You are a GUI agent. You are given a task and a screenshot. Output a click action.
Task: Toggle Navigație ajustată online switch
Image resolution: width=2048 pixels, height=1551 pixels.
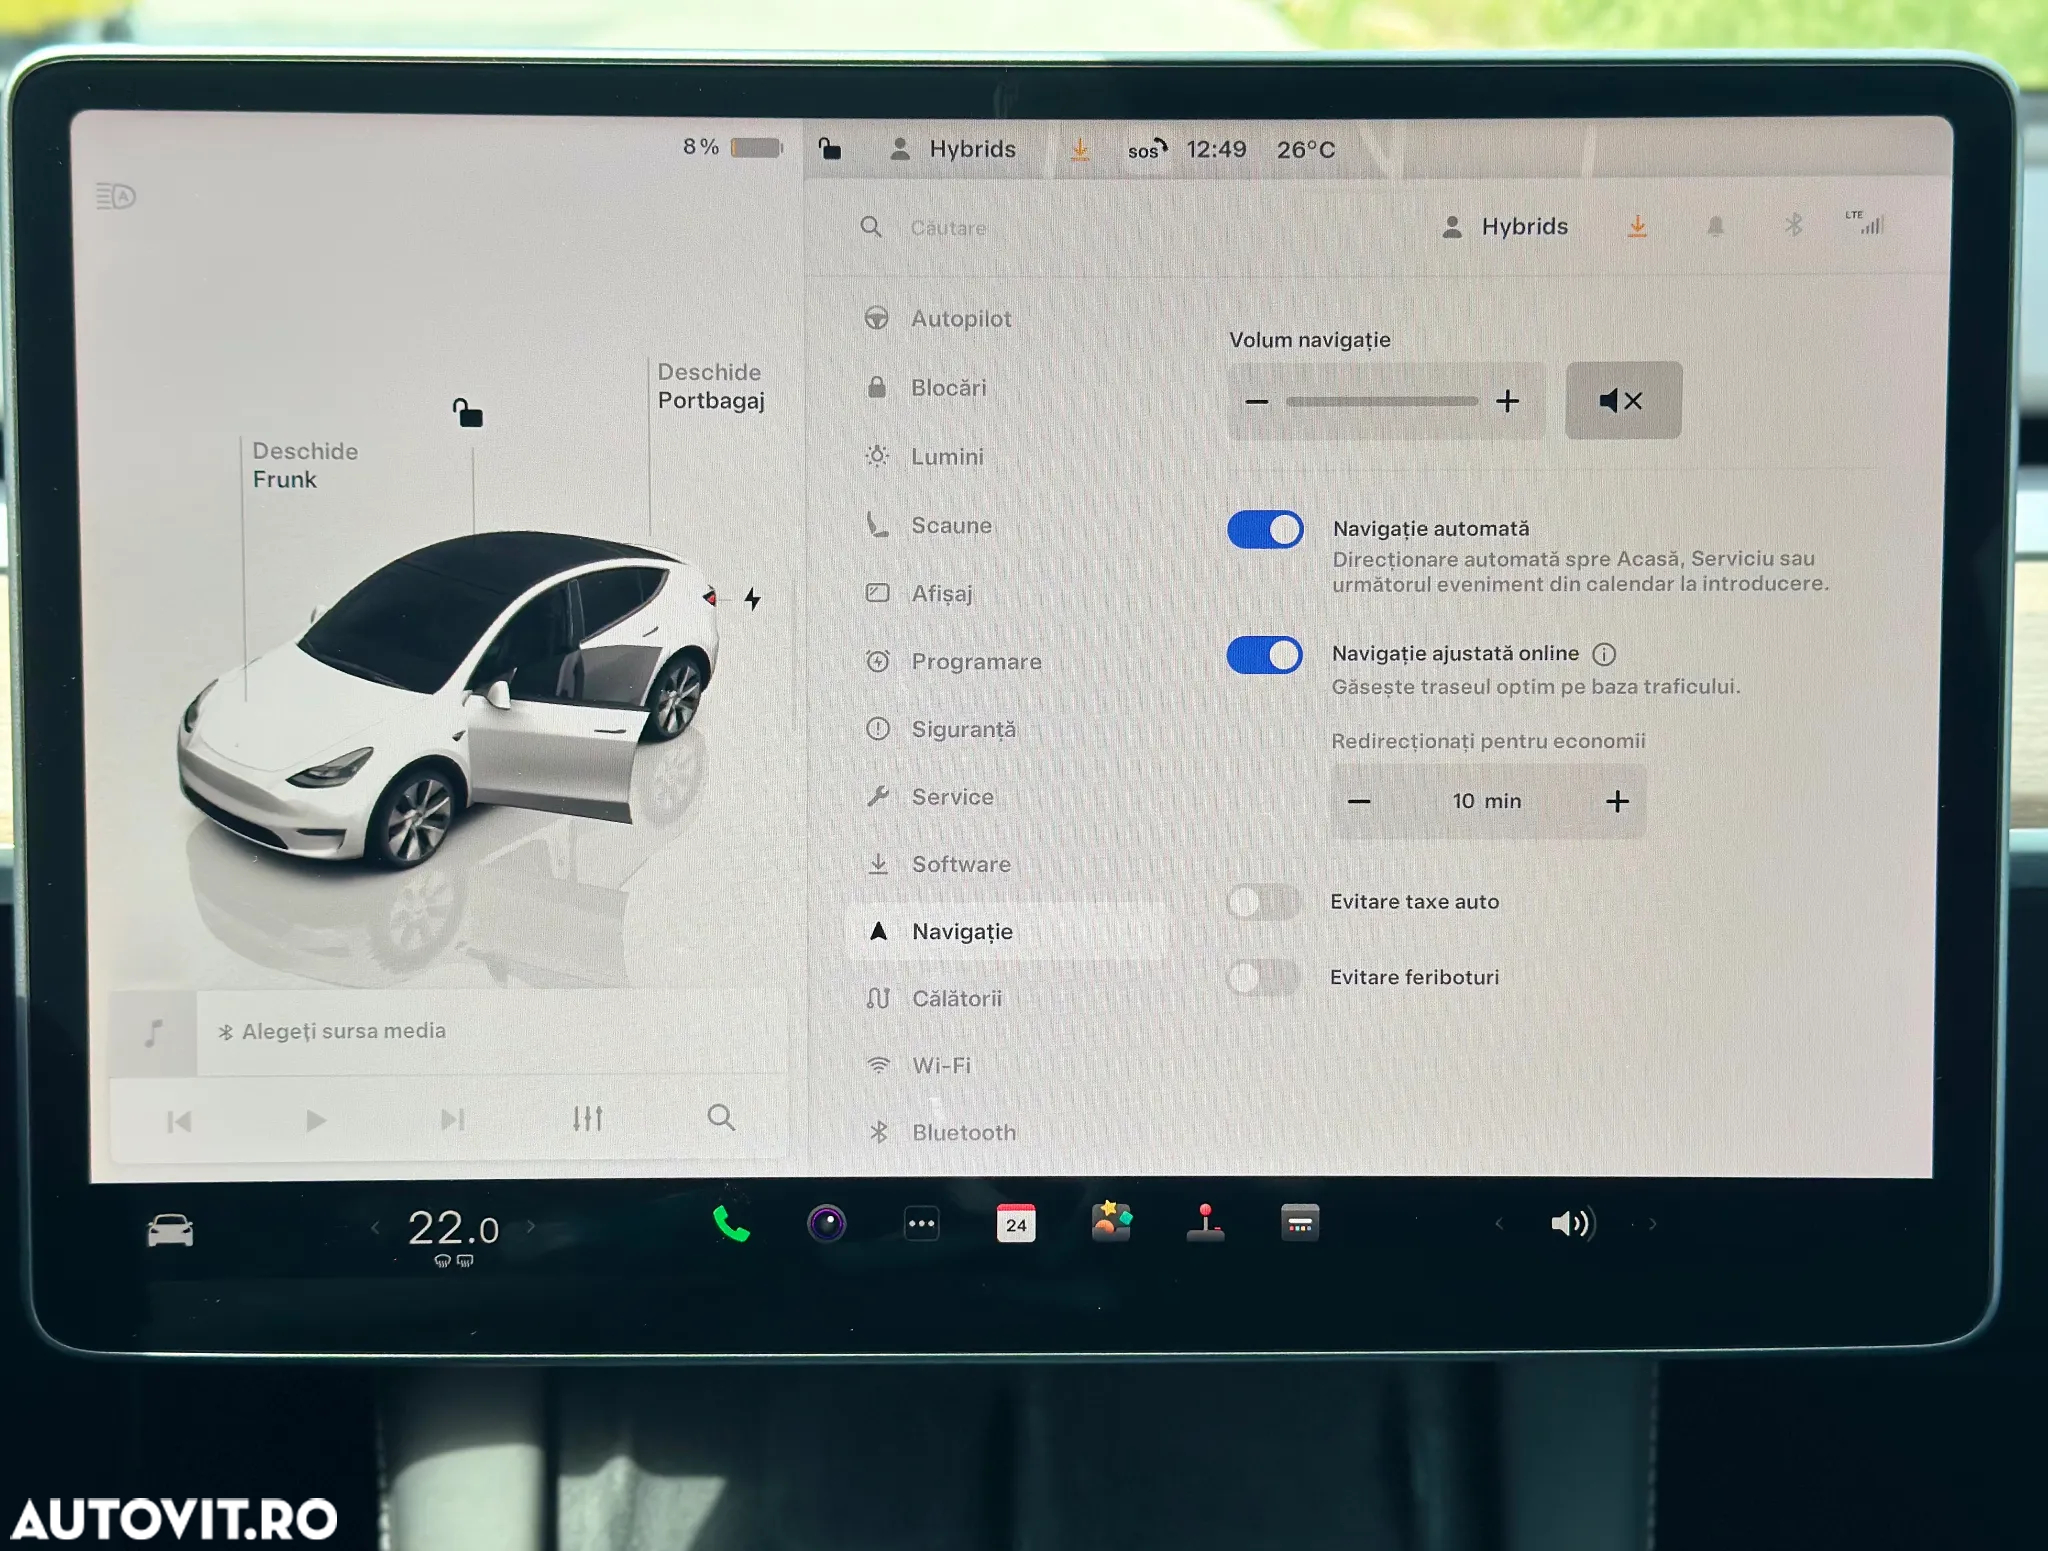1265,655
